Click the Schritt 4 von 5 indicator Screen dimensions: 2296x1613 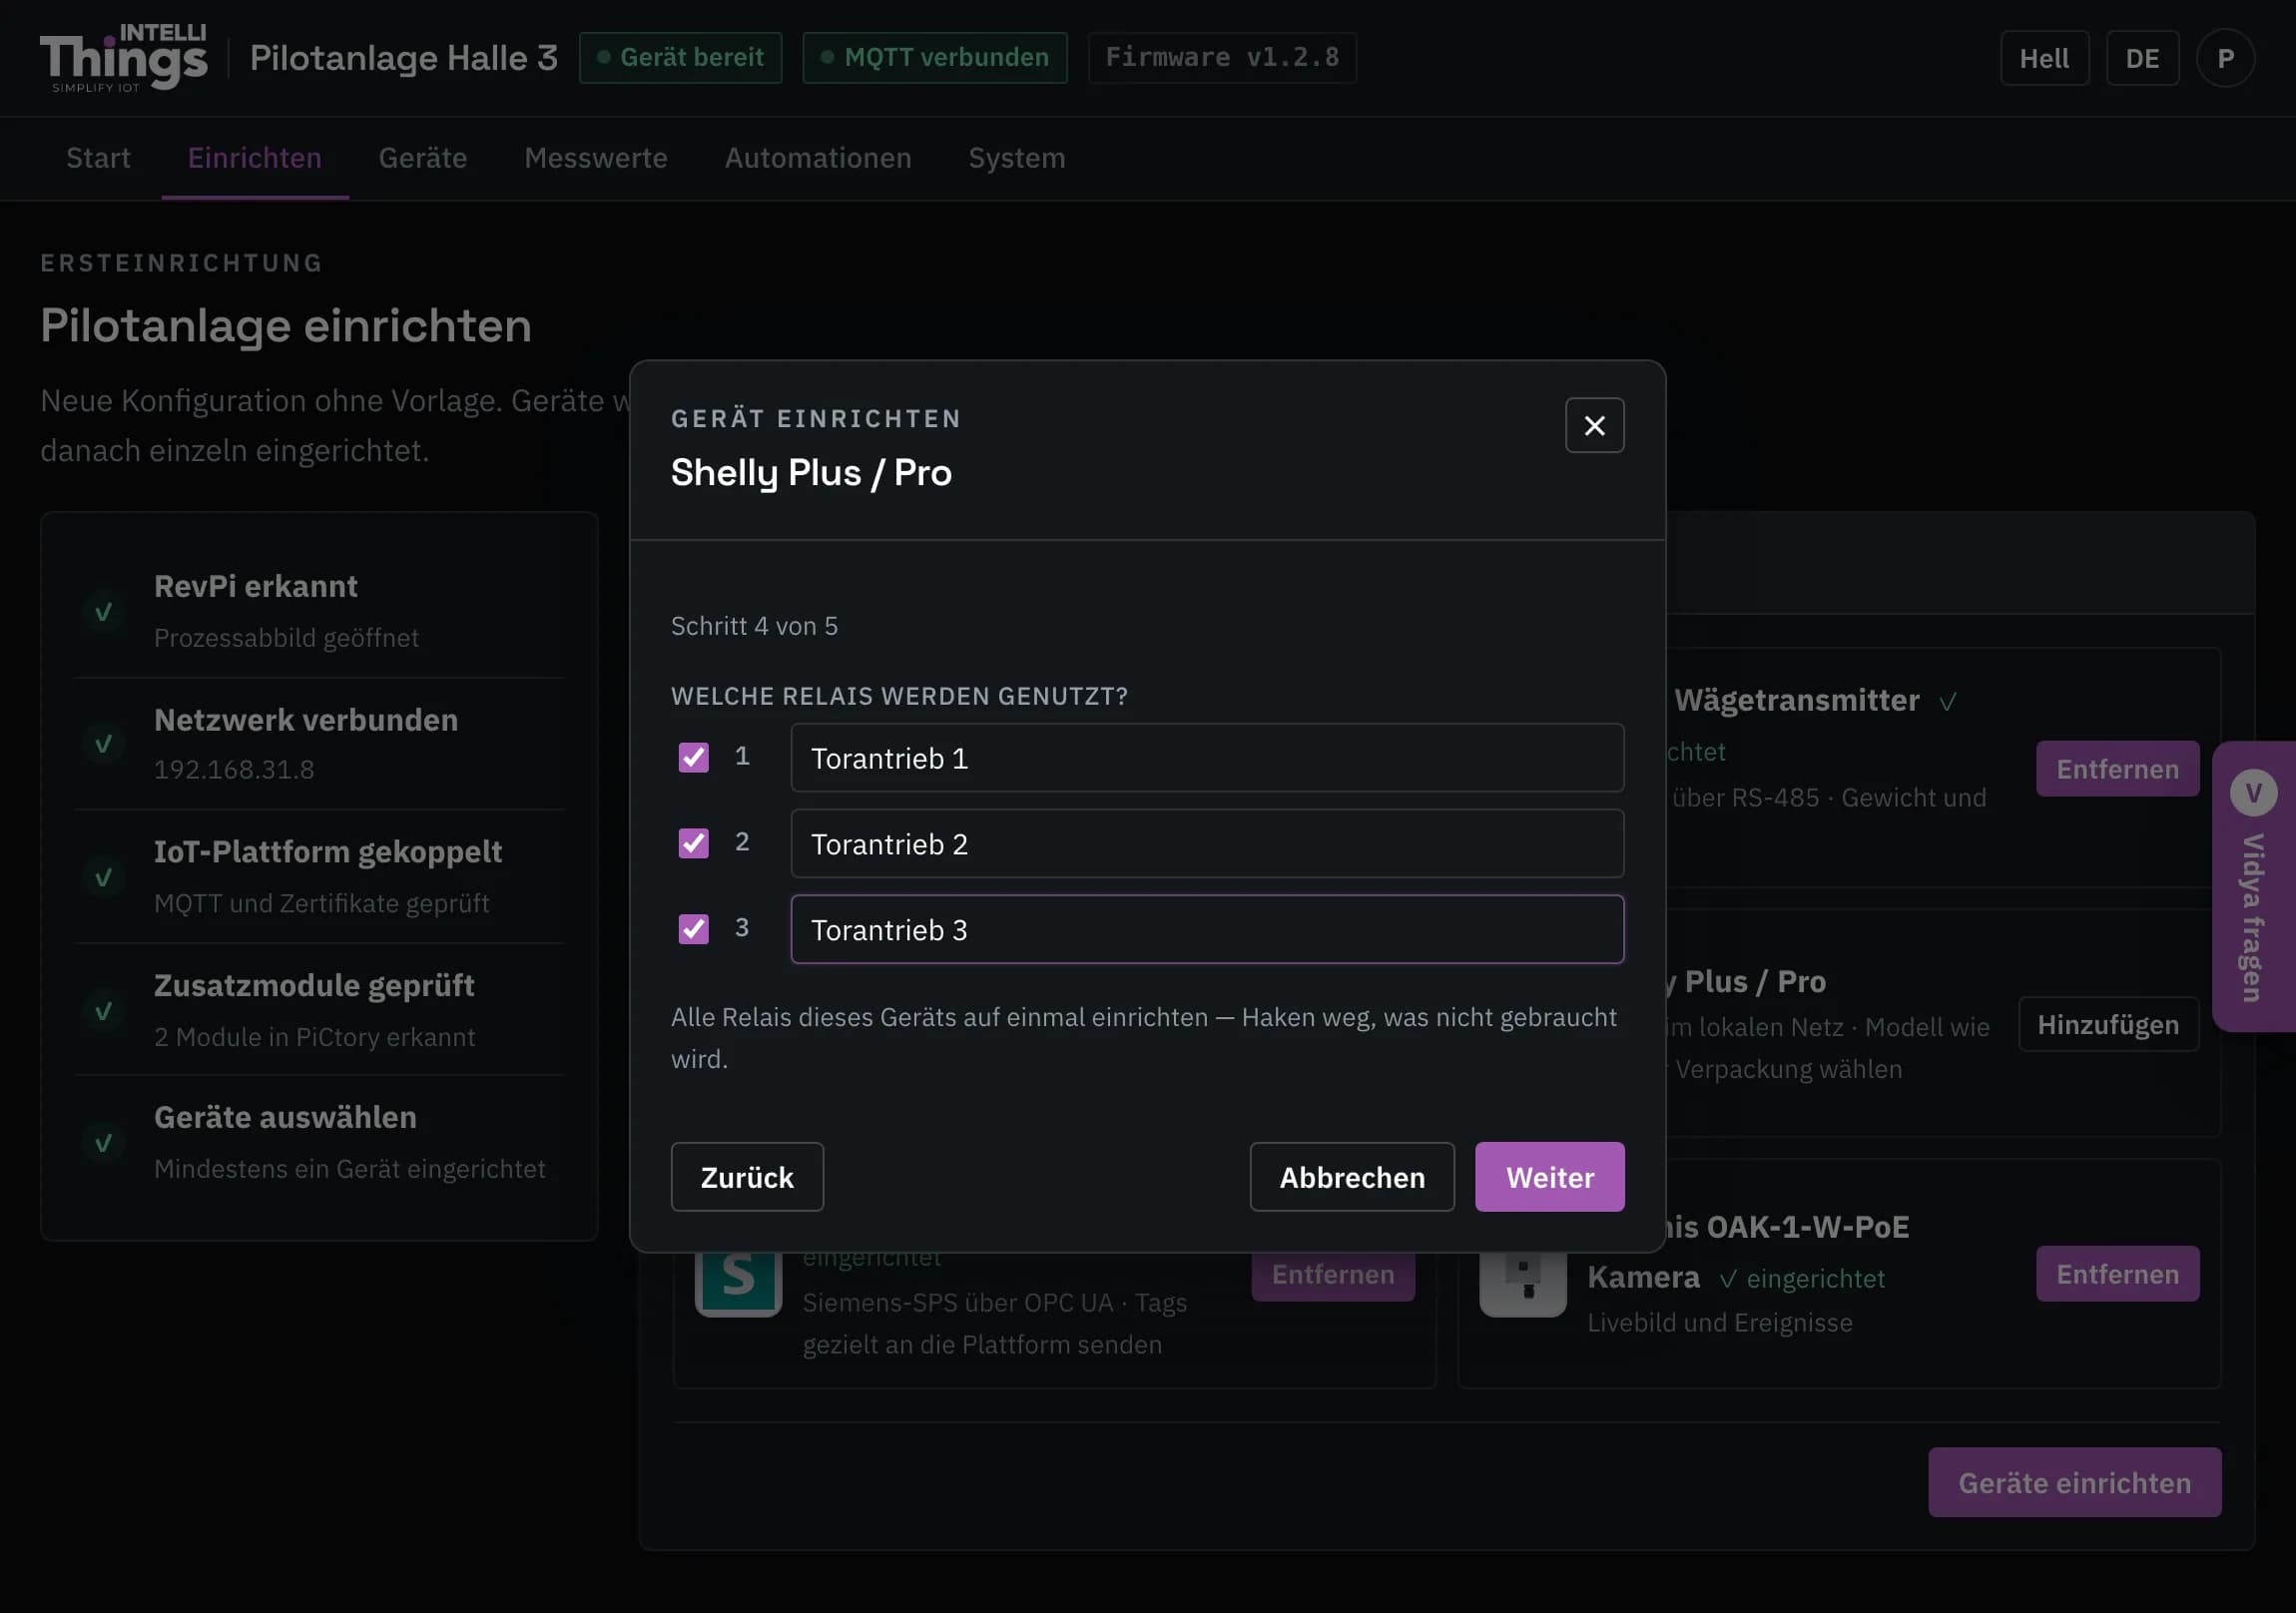(x=754, y=626)
